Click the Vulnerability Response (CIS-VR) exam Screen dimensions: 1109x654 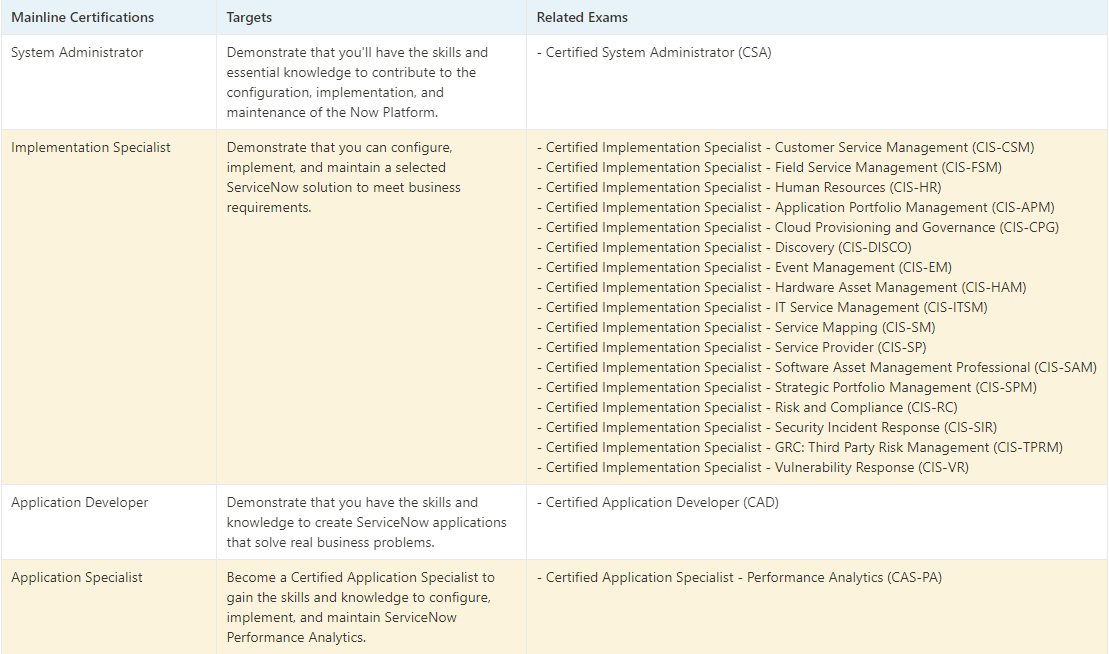pos(753,467)
